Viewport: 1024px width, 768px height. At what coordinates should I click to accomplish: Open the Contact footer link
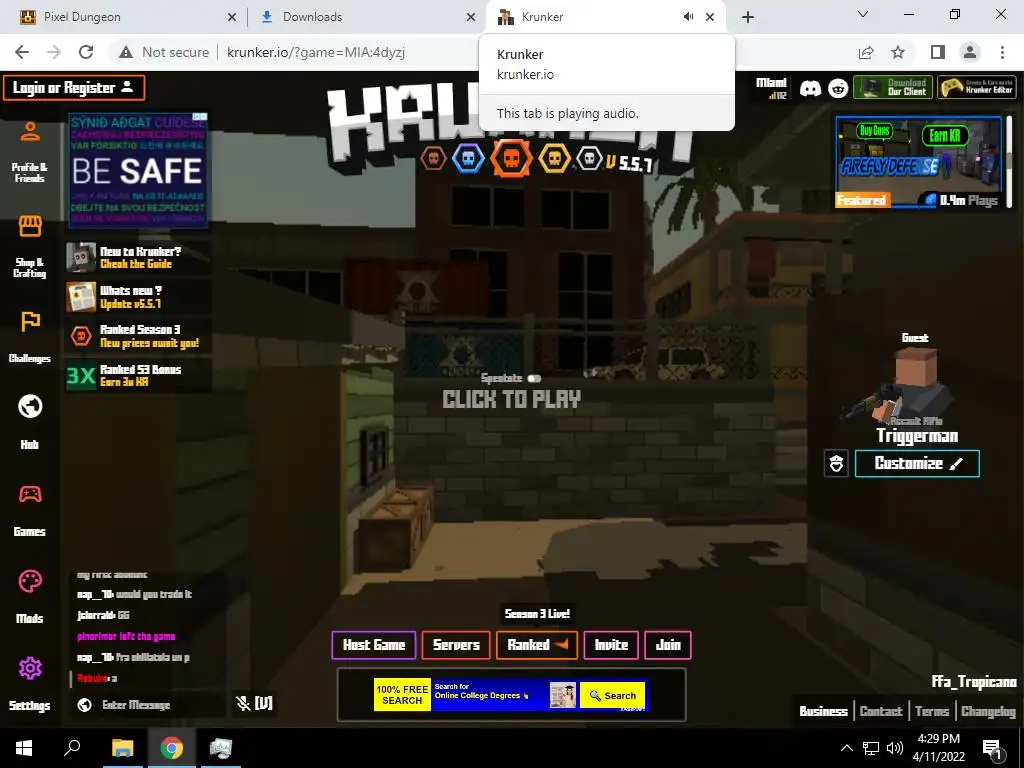[x=881, y=711]
